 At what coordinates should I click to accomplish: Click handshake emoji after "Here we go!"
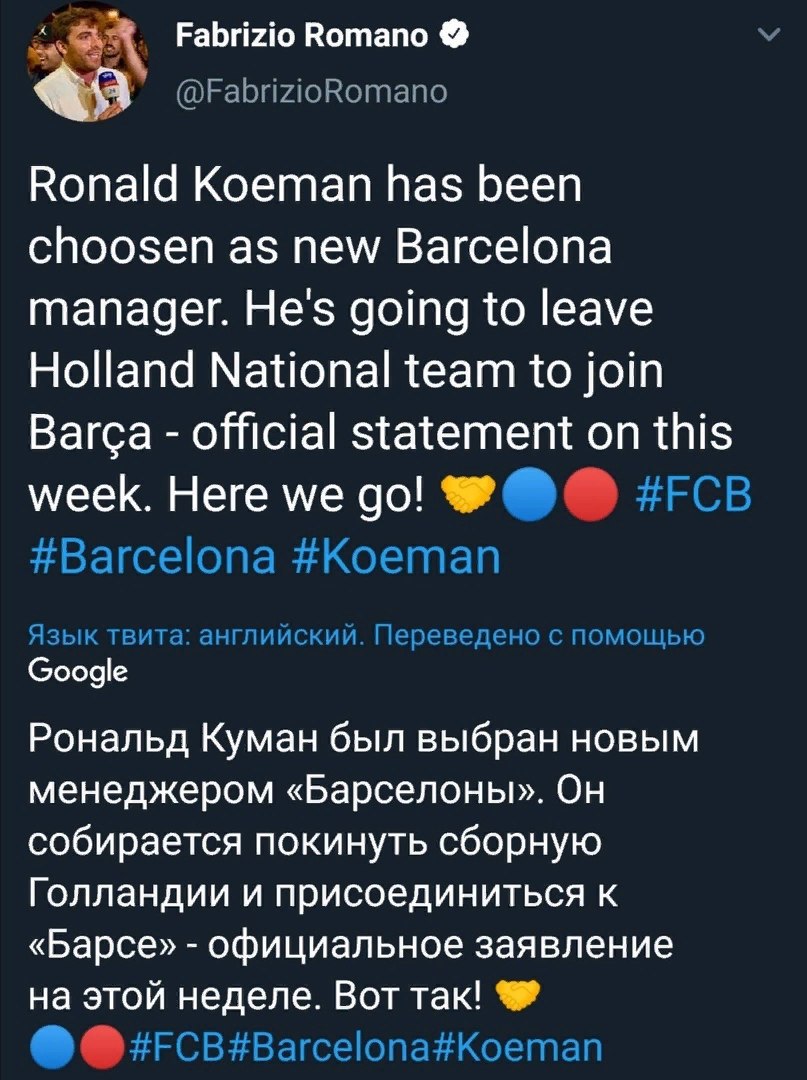[x=468, y=497]
